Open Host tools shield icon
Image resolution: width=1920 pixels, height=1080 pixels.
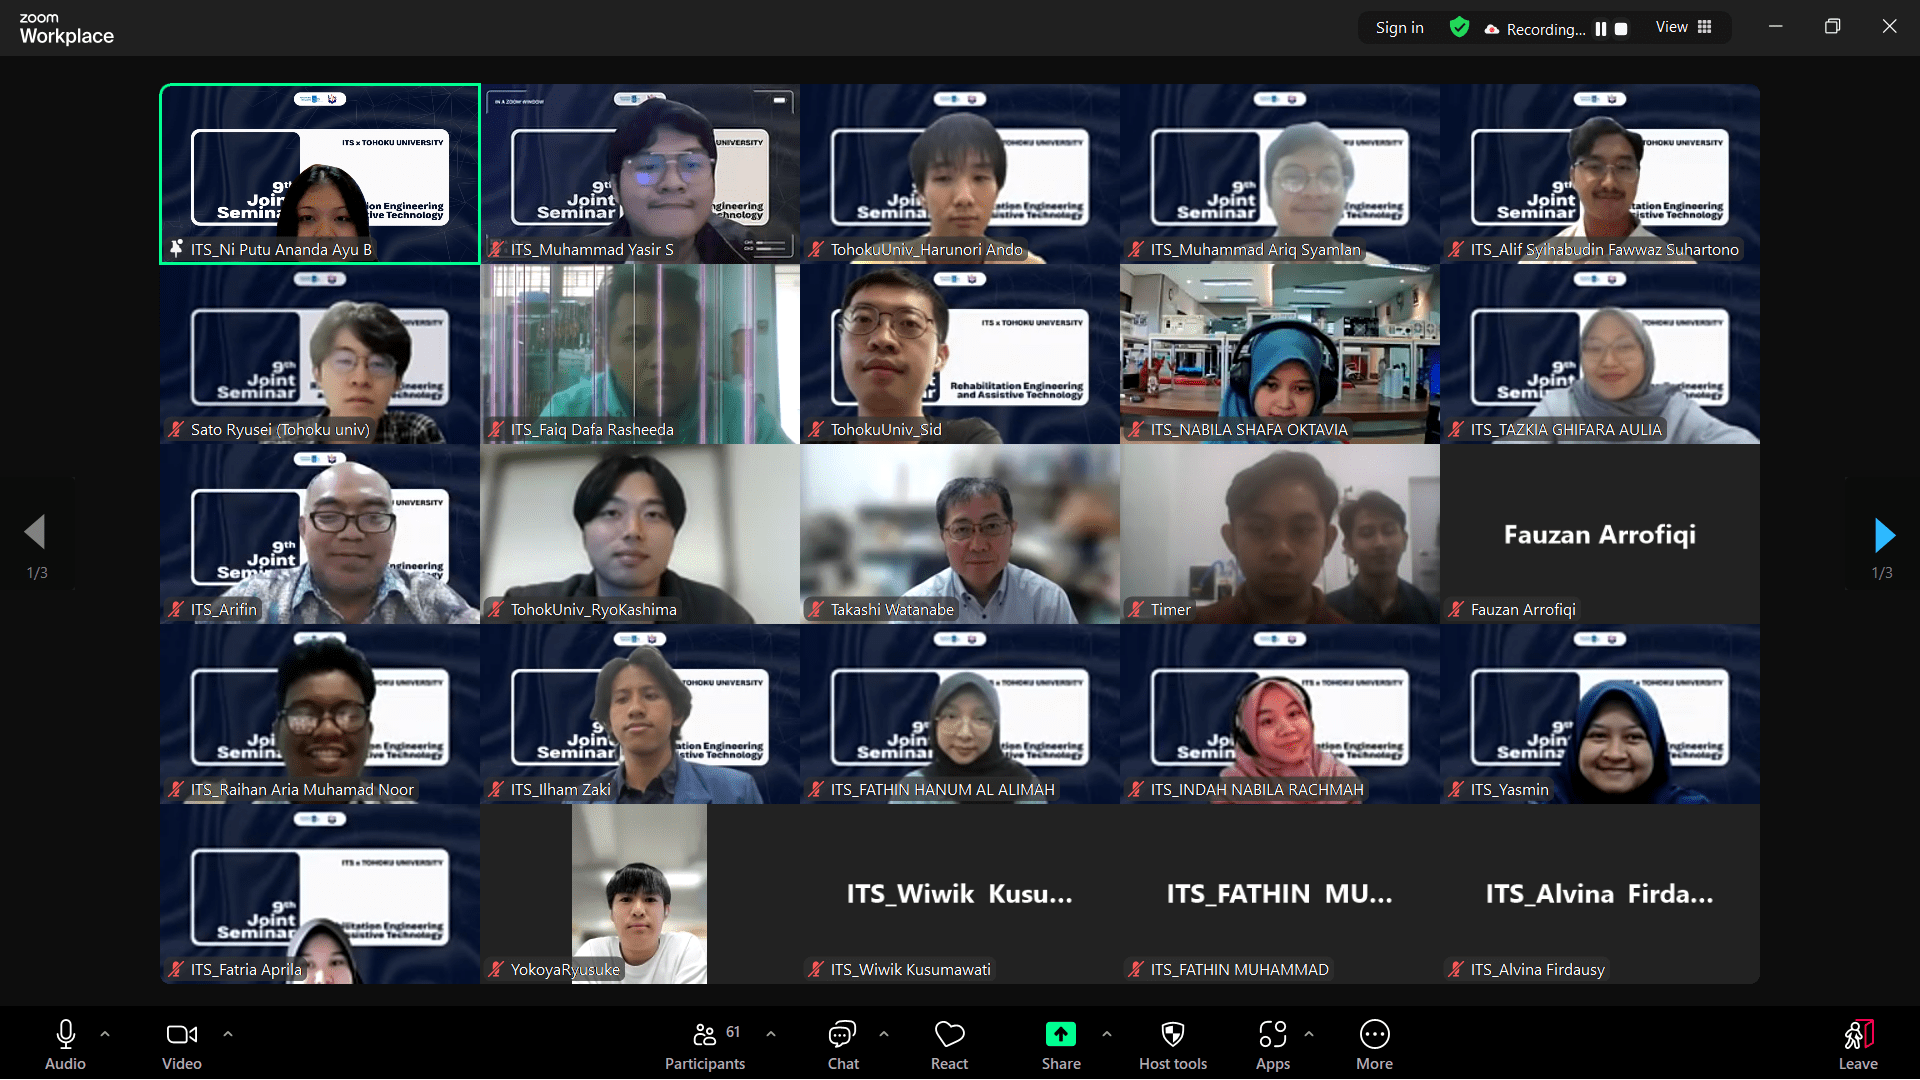point(1173,1034)
